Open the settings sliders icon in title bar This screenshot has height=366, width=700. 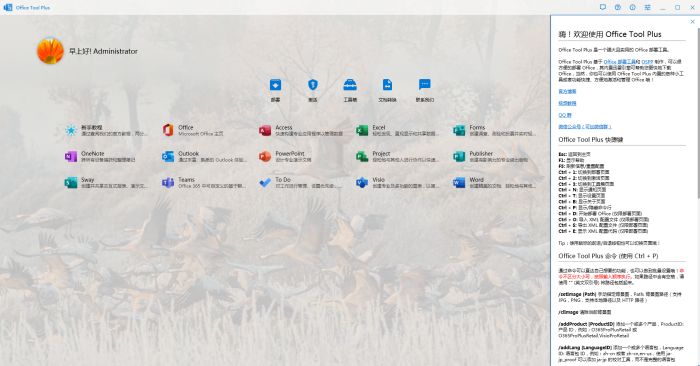pyautogui.click(x=647, y=7)
